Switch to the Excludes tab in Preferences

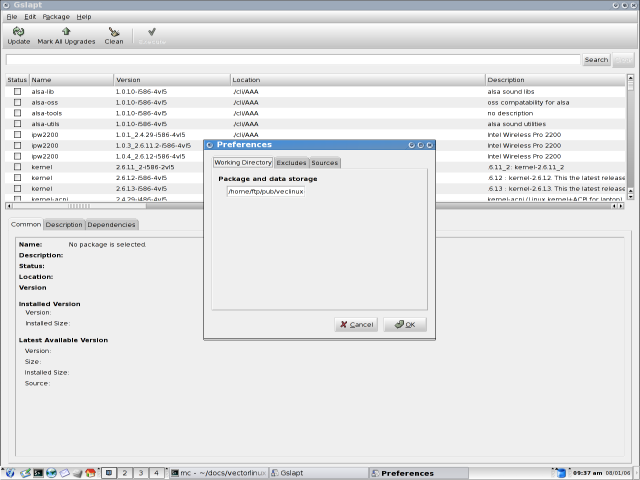[291, 162]
